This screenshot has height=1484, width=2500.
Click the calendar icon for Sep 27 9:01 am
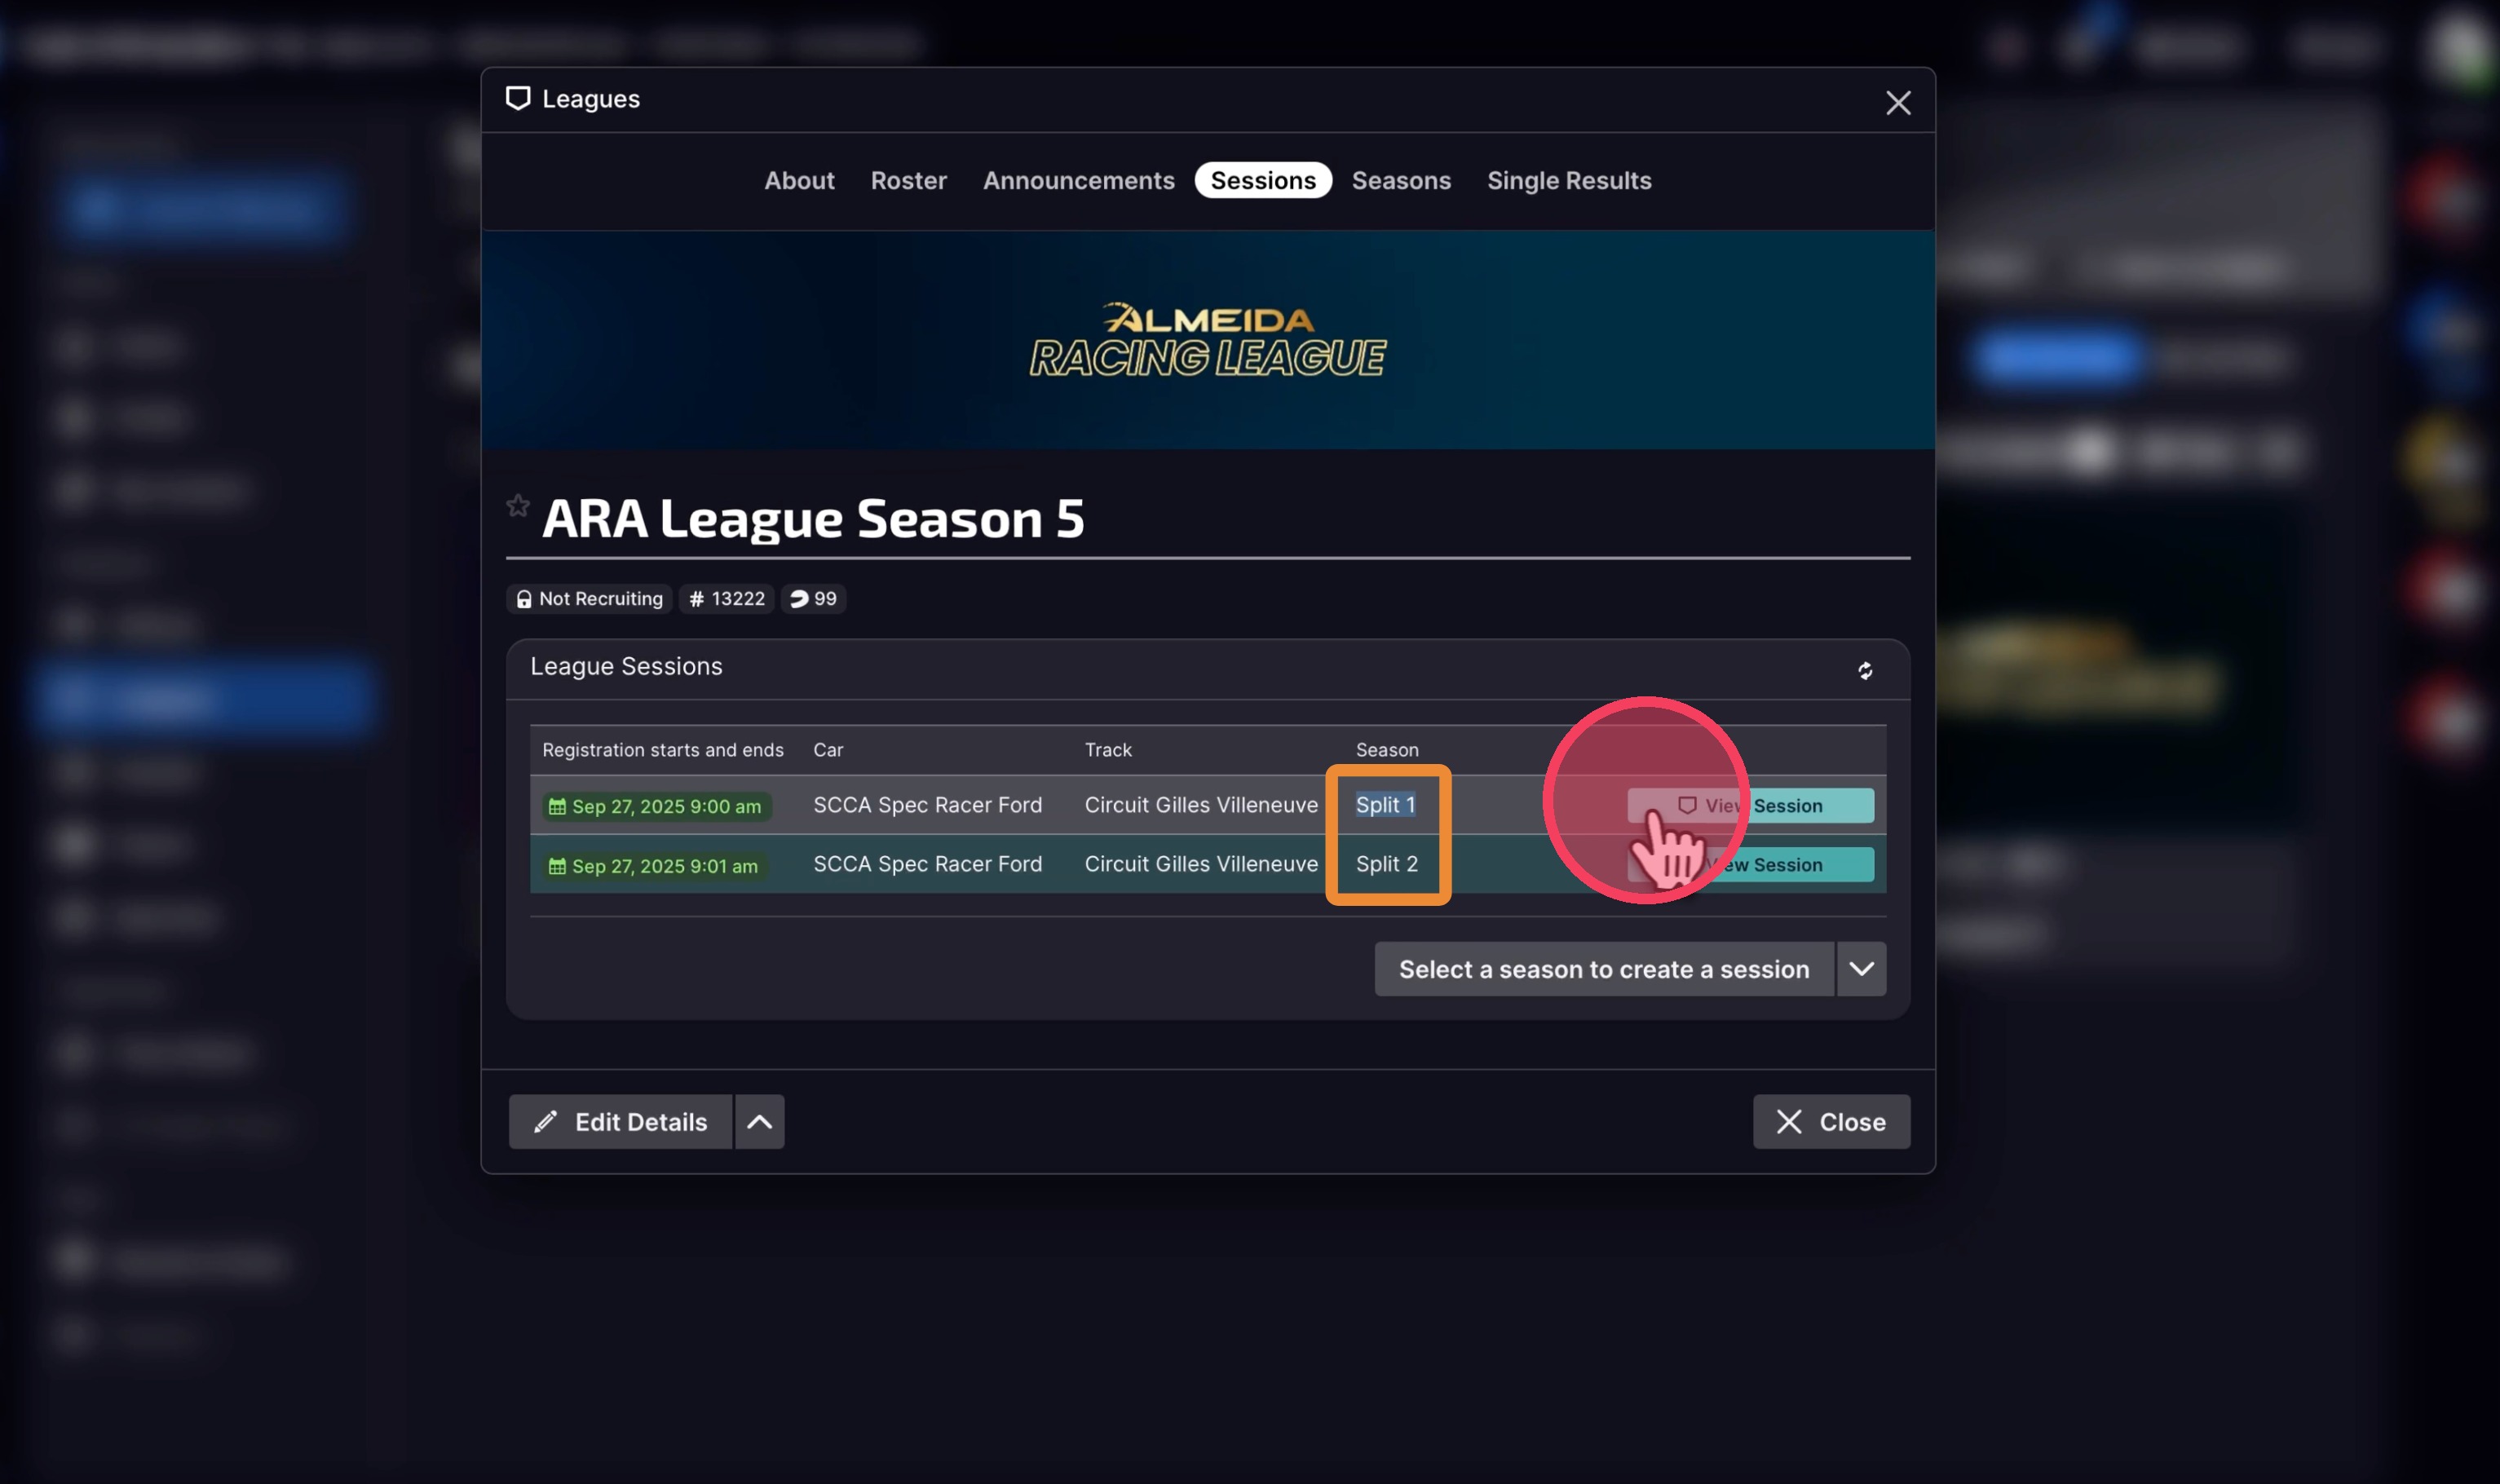coord(557,866)
